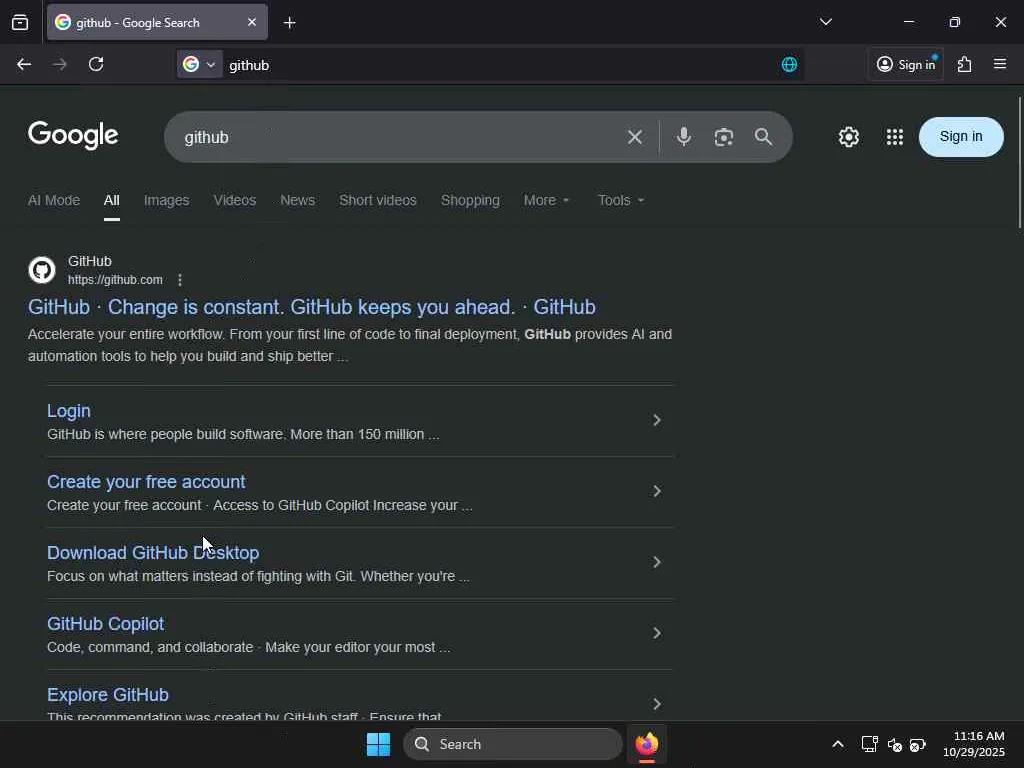Expand the More filters dropdown
Screen dimensions: 1024x768
pos(546,200)
